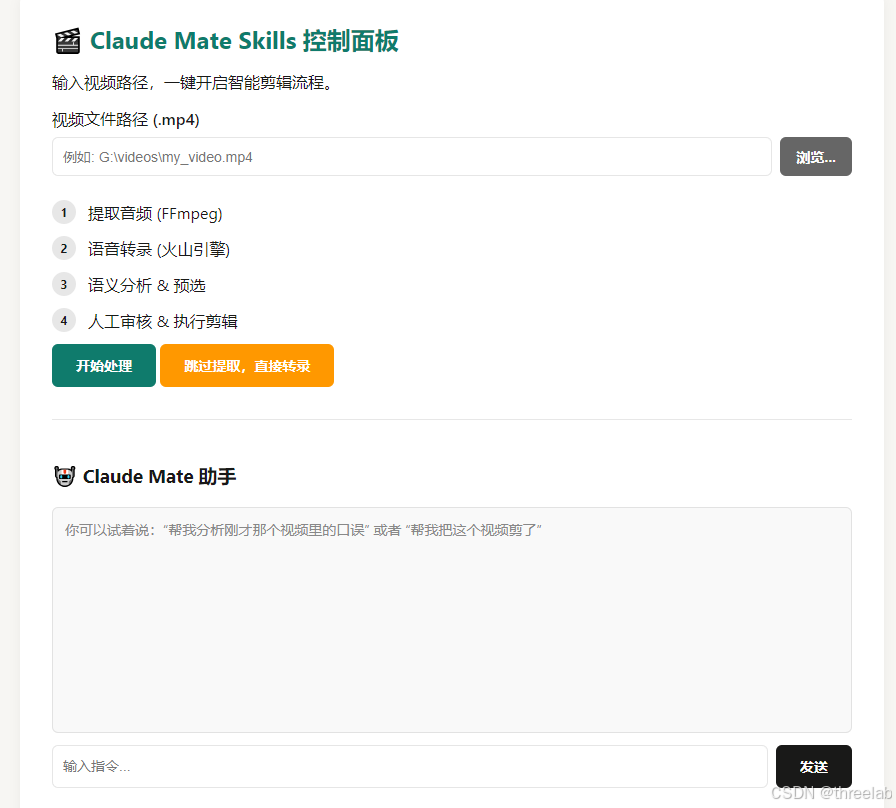Start processing with the 开始处理 button

click(x=104, y=366)
